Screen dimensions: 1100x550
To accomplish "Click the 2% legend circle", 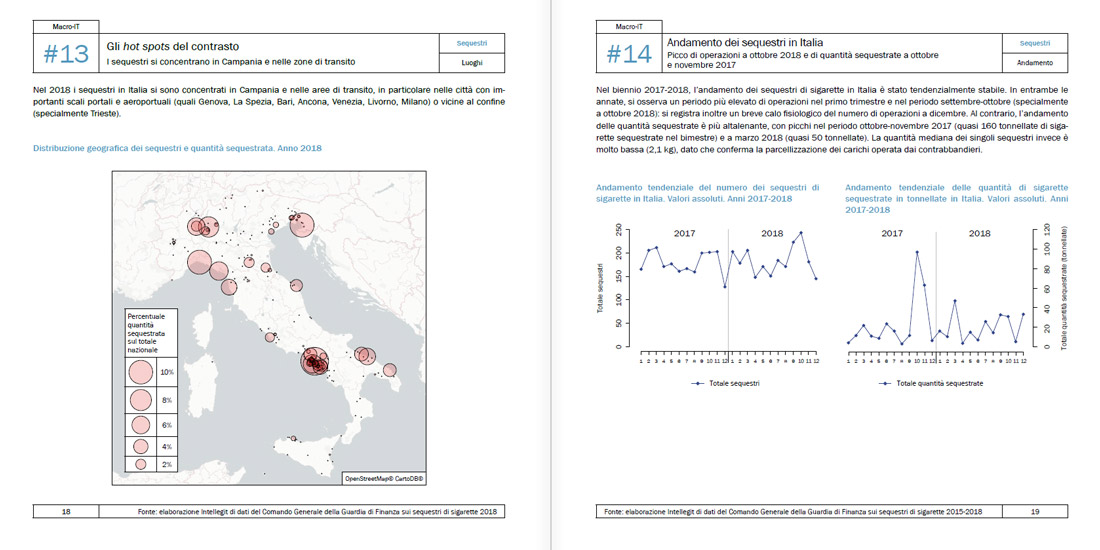I will click(x=141, y=465).
